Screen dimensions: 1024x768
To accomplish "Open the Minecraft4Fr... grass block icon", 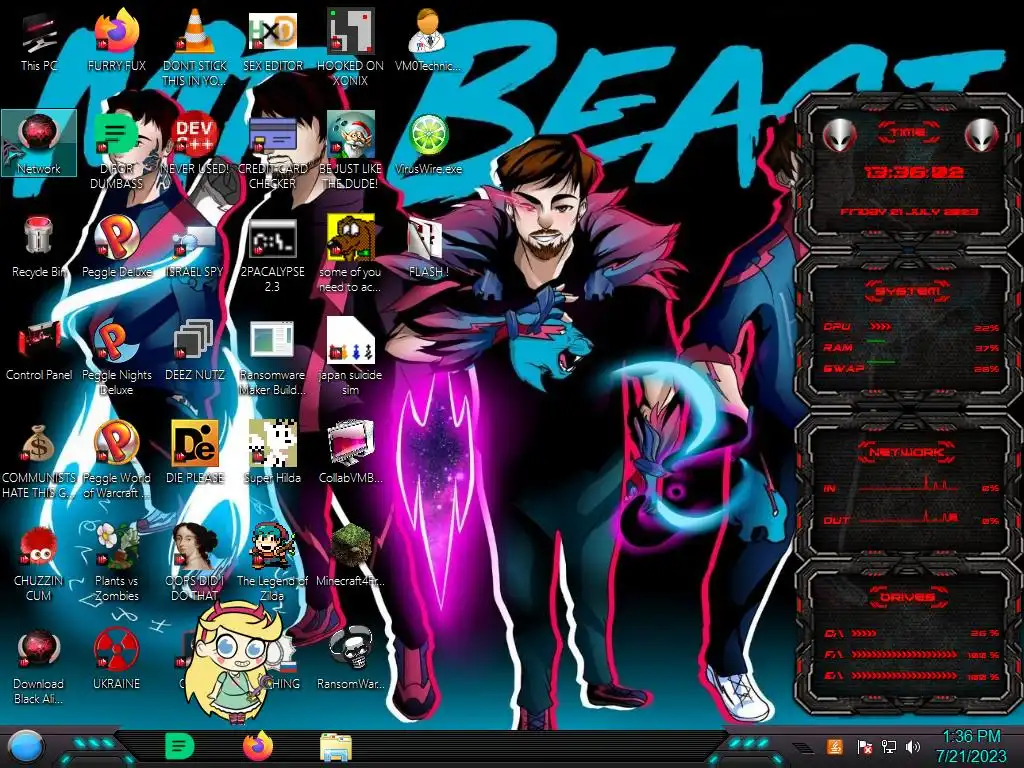I will (x=351, y=556).
